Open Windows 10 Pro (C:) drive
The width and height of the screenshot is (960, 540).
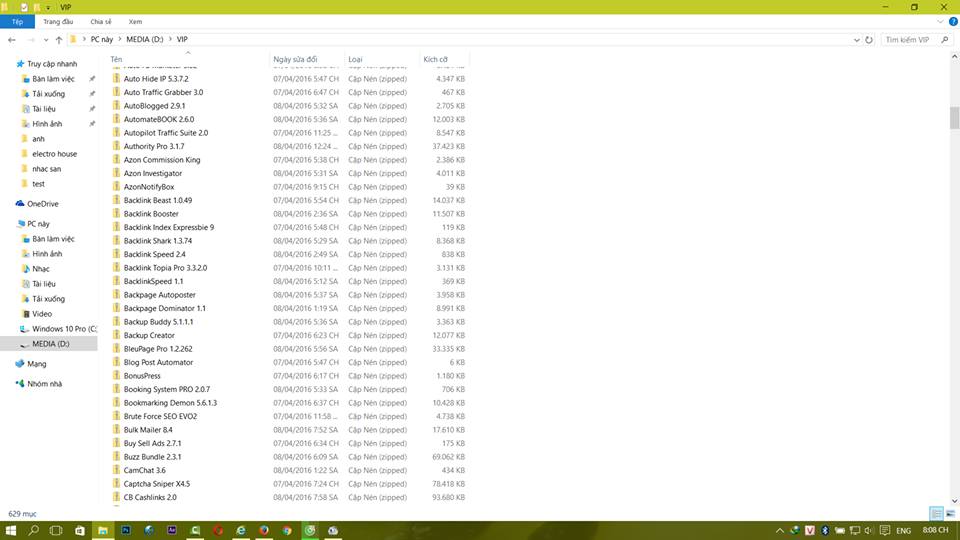pyautogui.click(x=64, y=329)
